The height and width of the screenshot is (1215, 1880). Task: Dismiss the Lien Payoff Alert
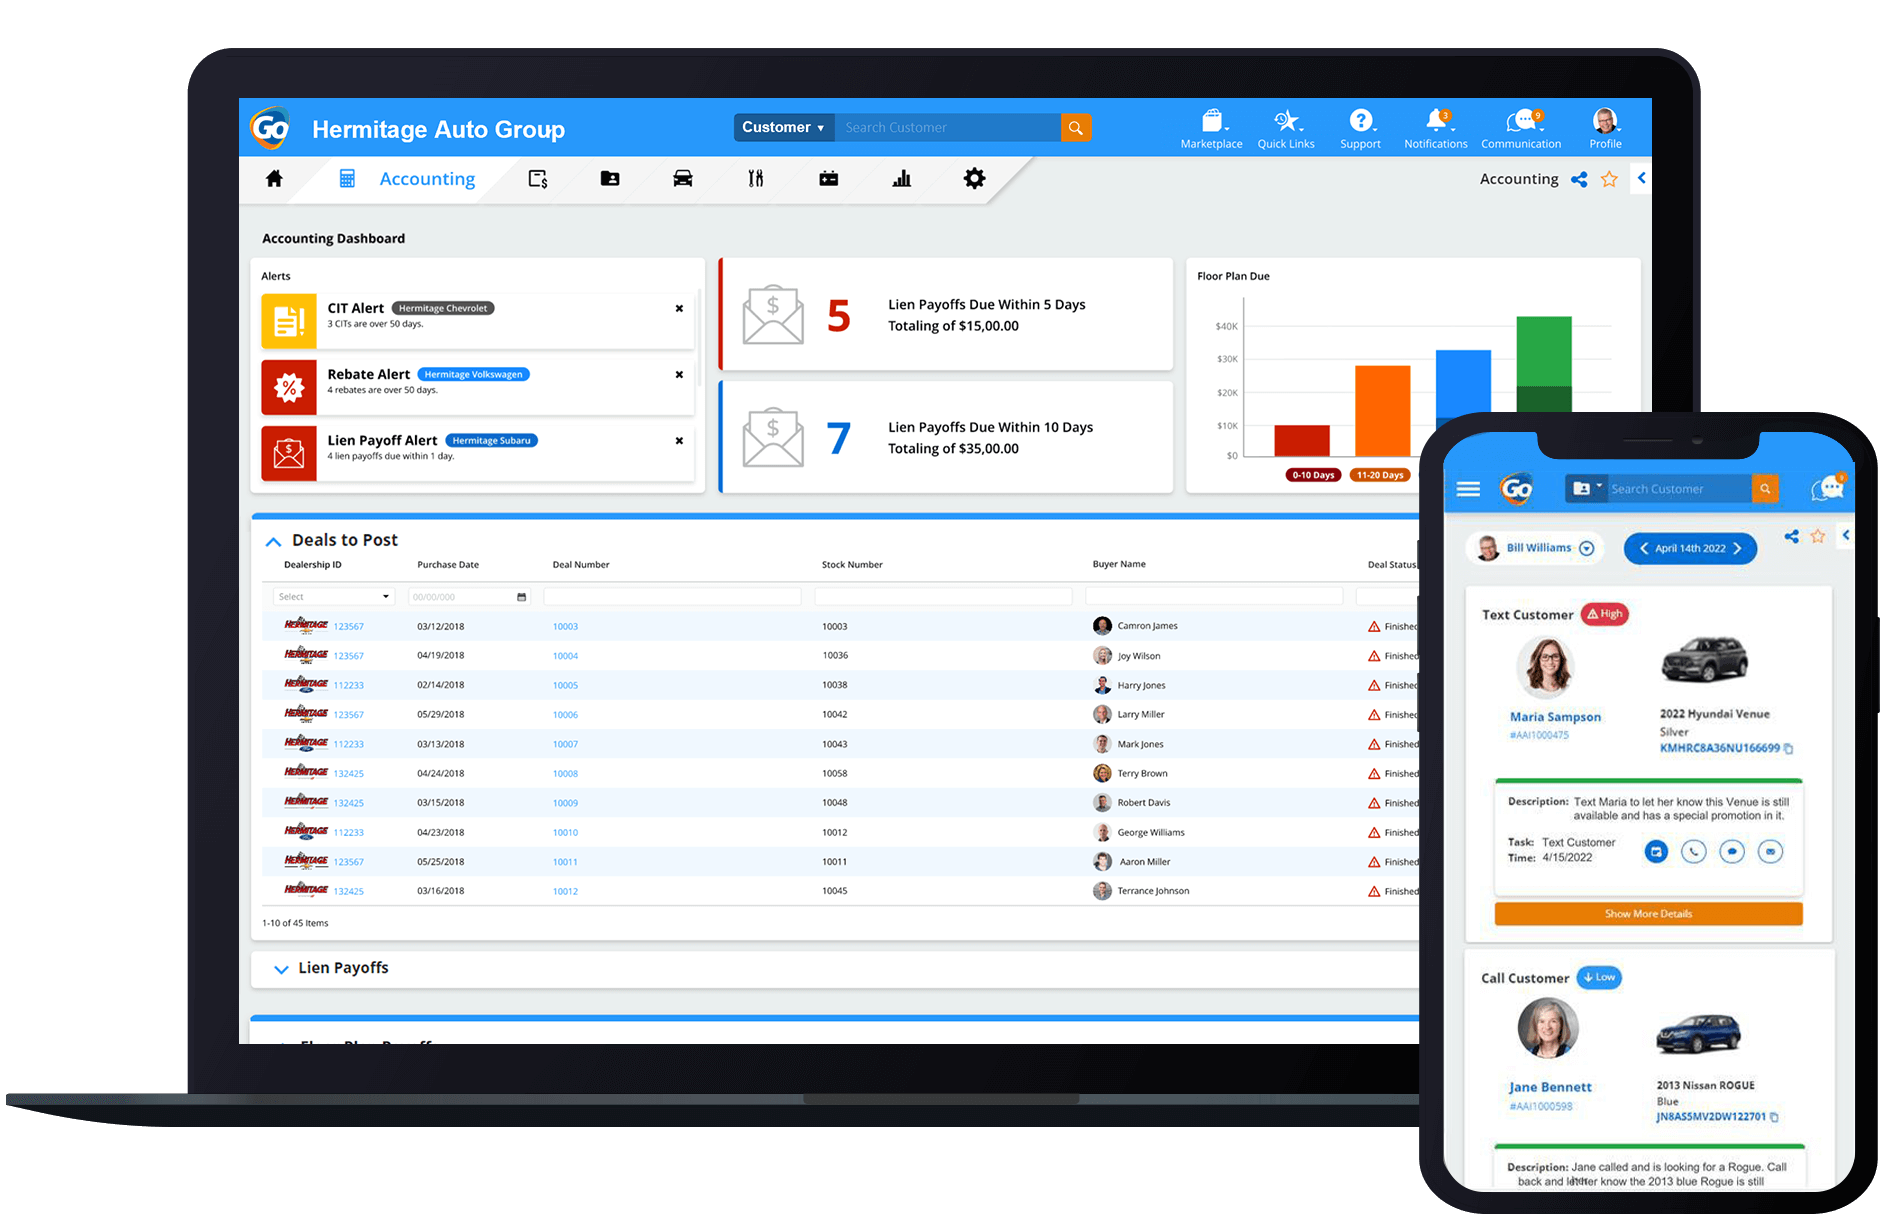pyautogui.click(x=679, y=440)
